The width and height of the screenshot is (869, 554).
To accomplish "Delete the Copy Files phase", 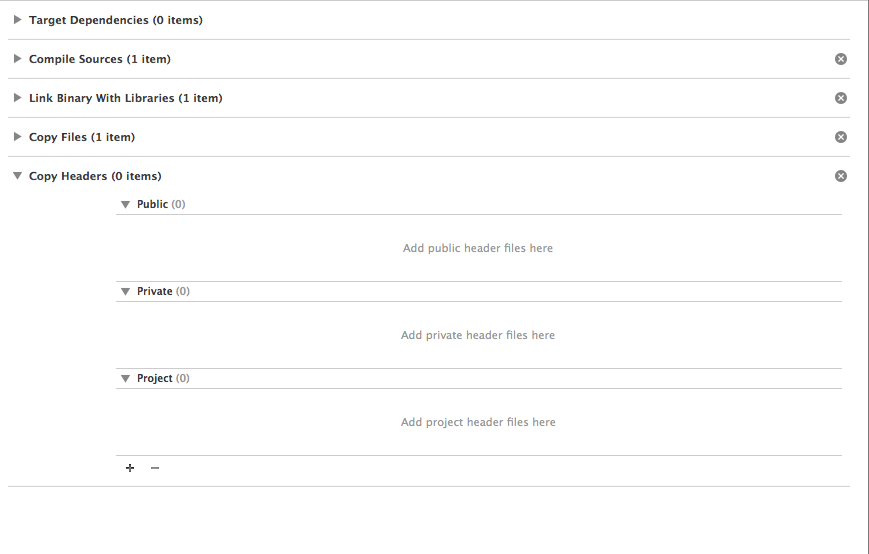I will [x=841, y=137].
